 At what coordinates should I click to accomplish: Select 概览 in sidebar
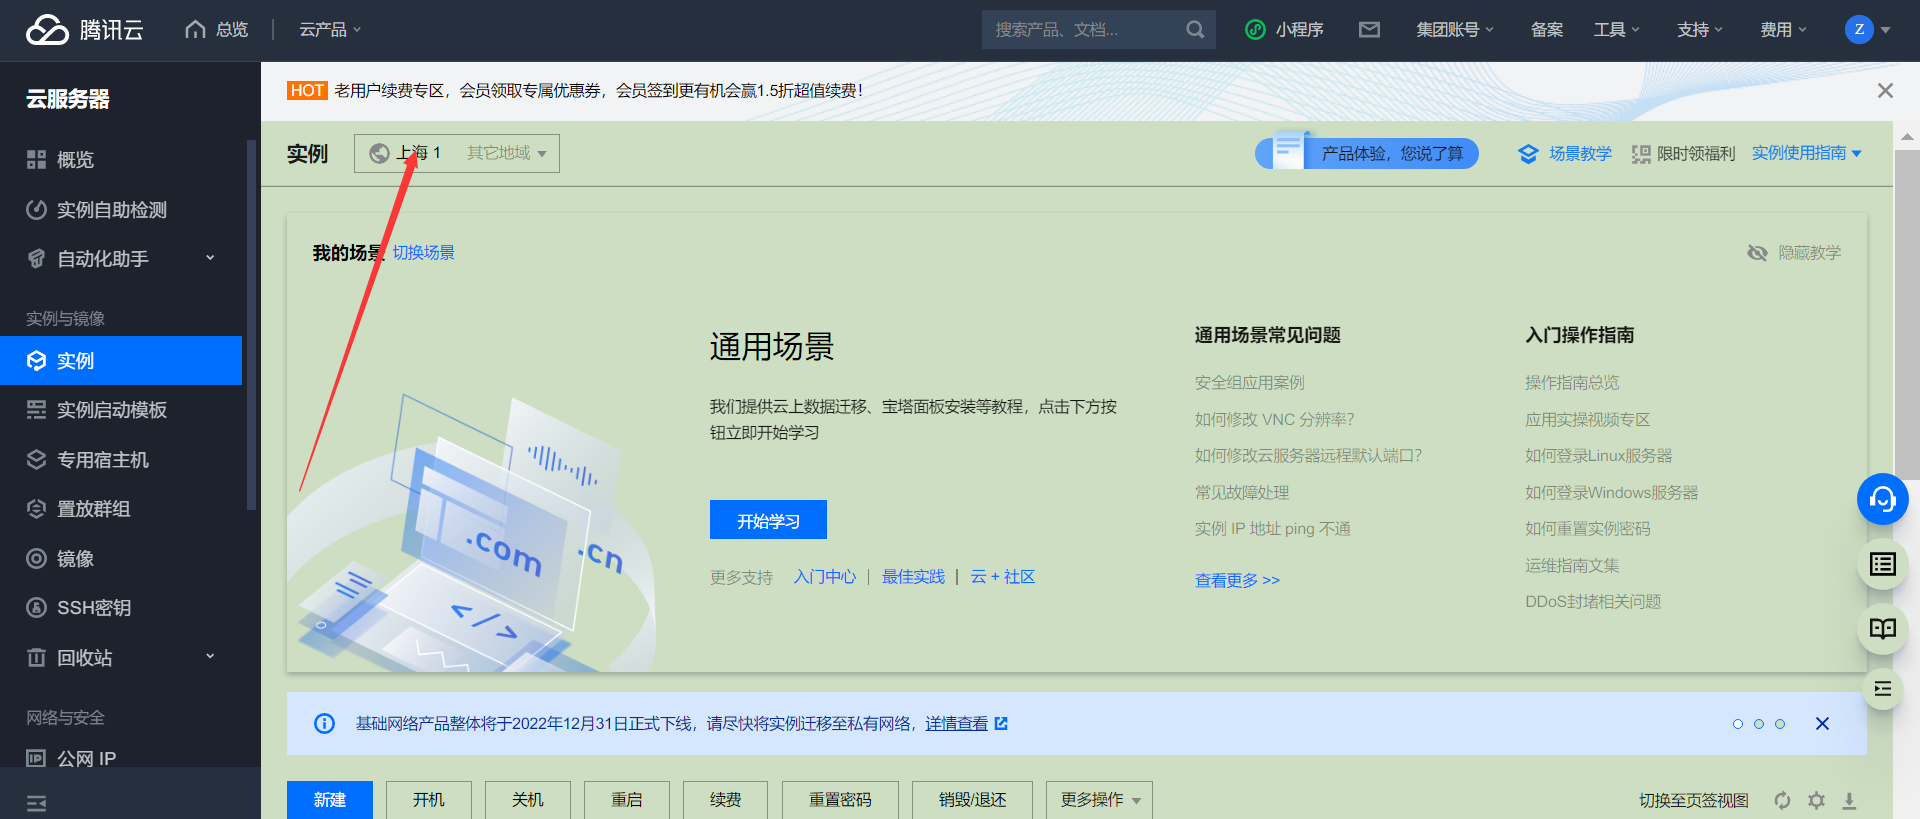[121, 160]
